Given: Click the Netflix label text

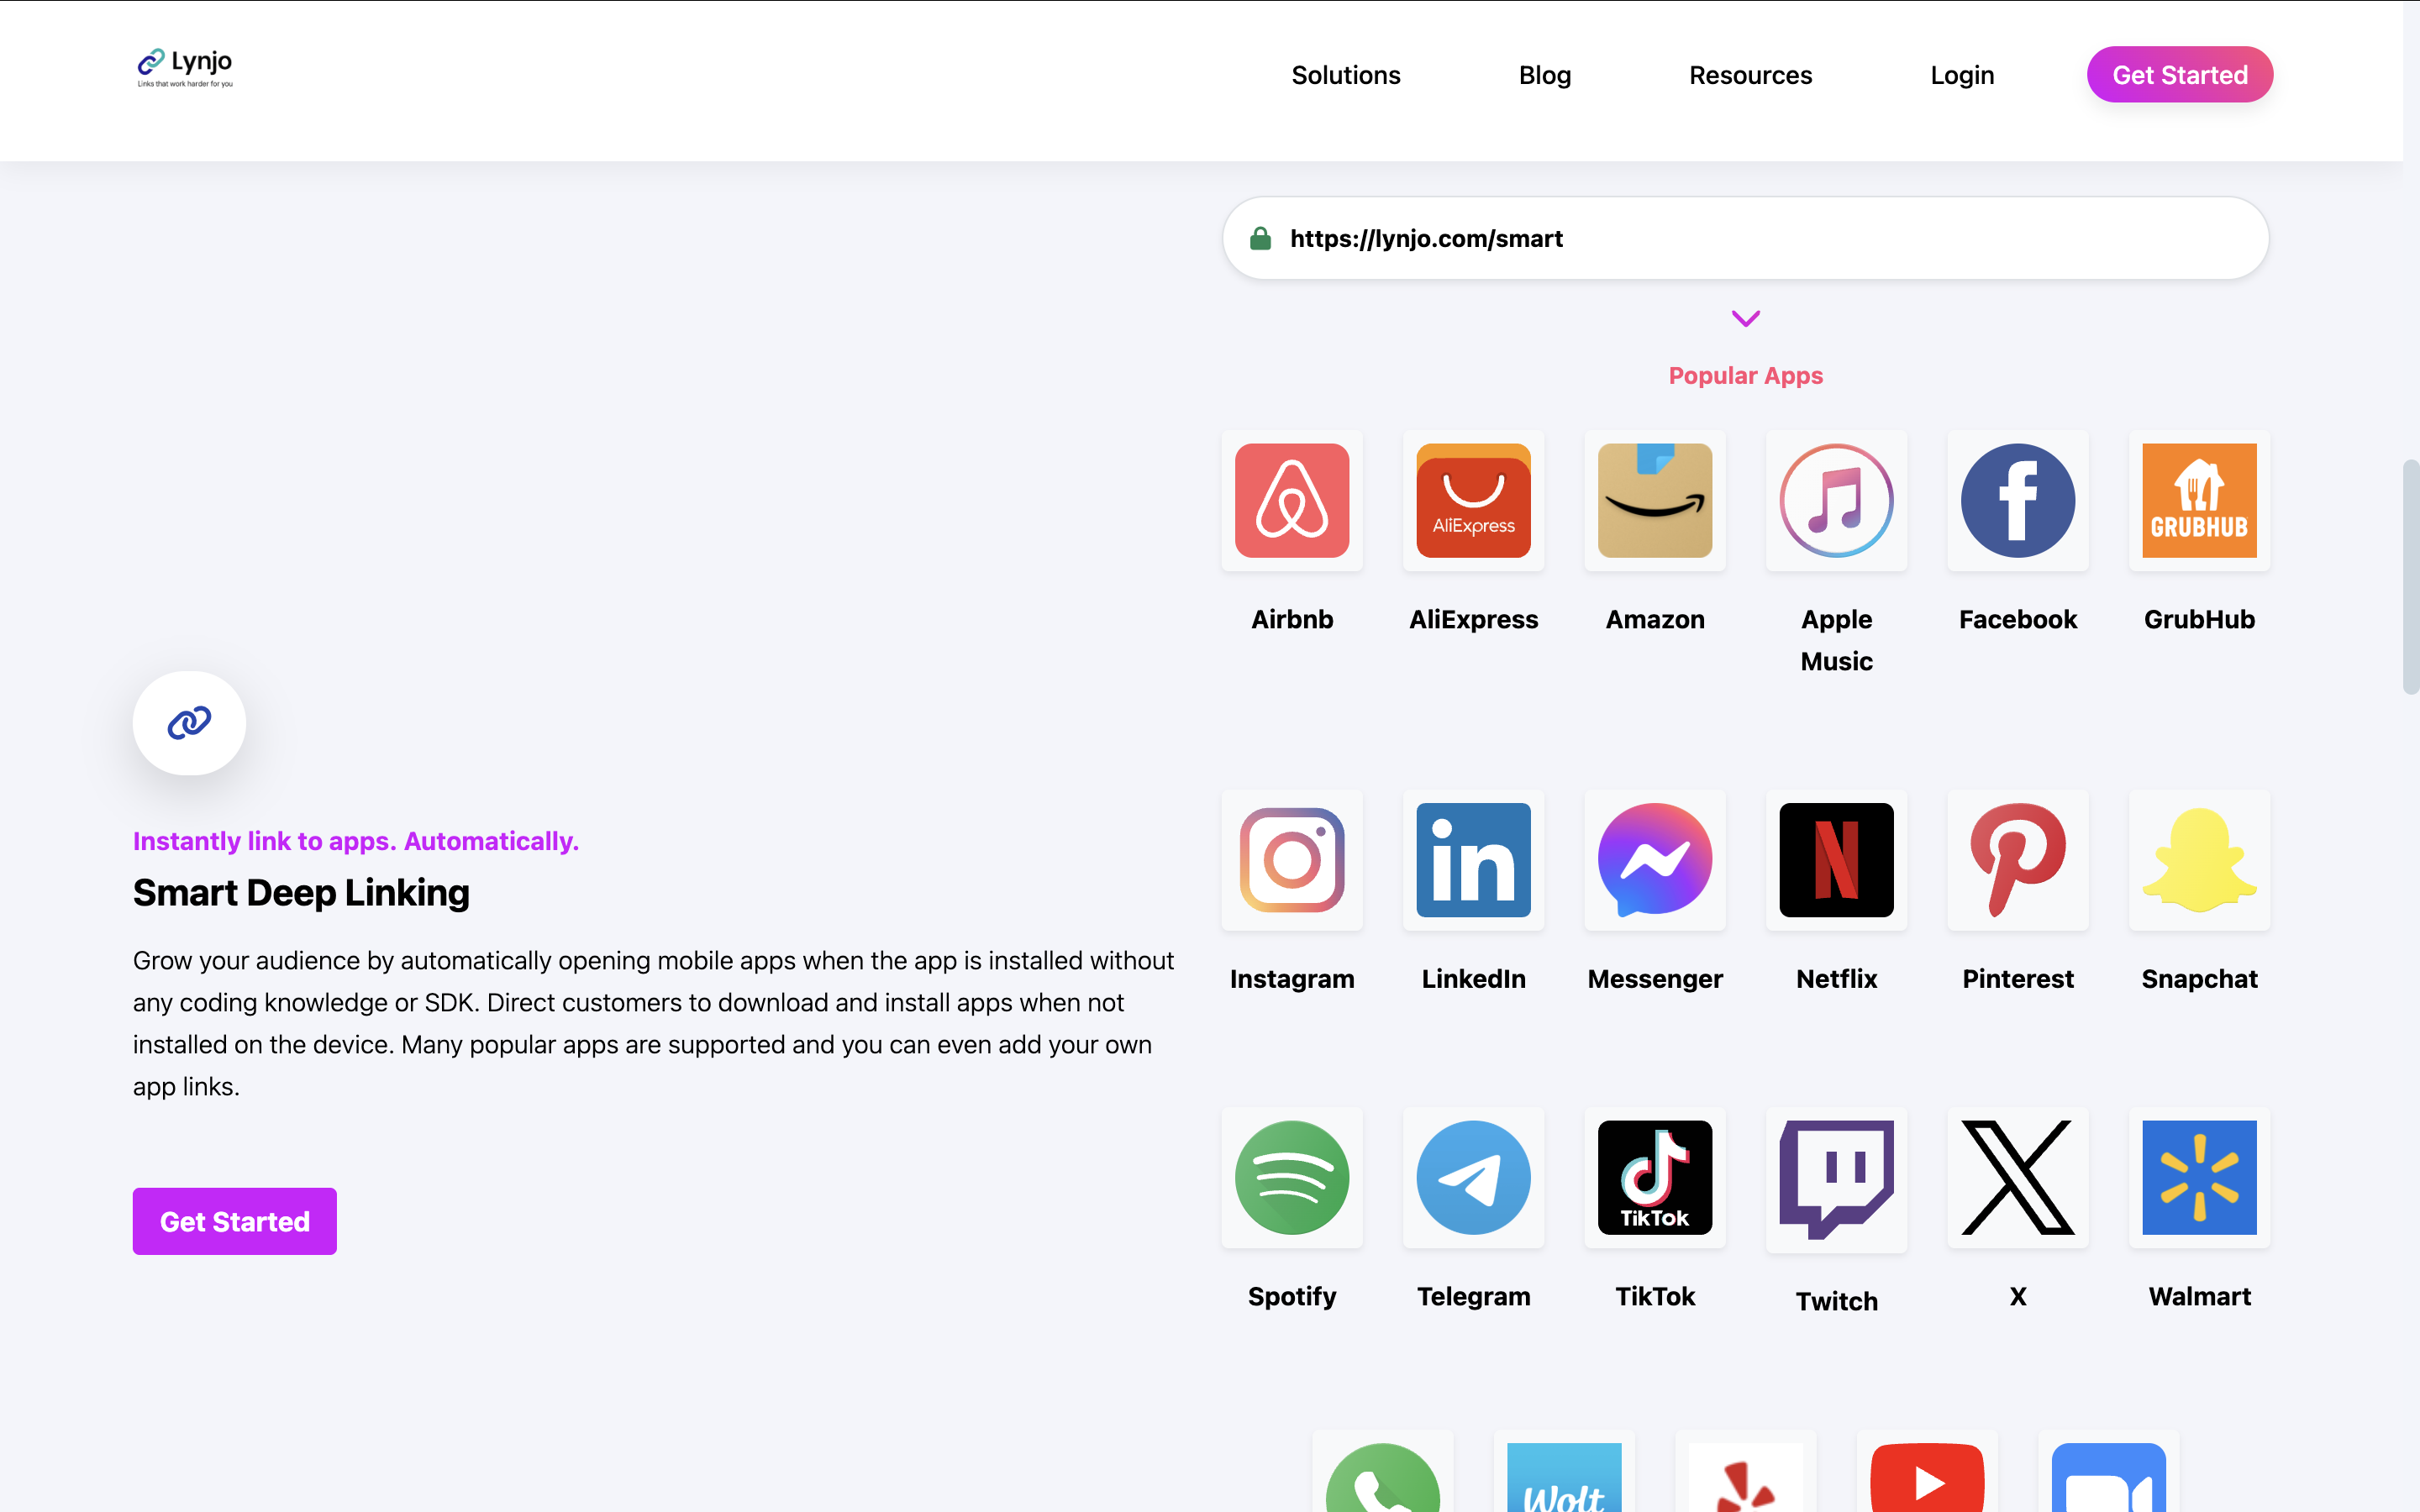Looking at the screenshot, I should click(x=1837, y=979).
